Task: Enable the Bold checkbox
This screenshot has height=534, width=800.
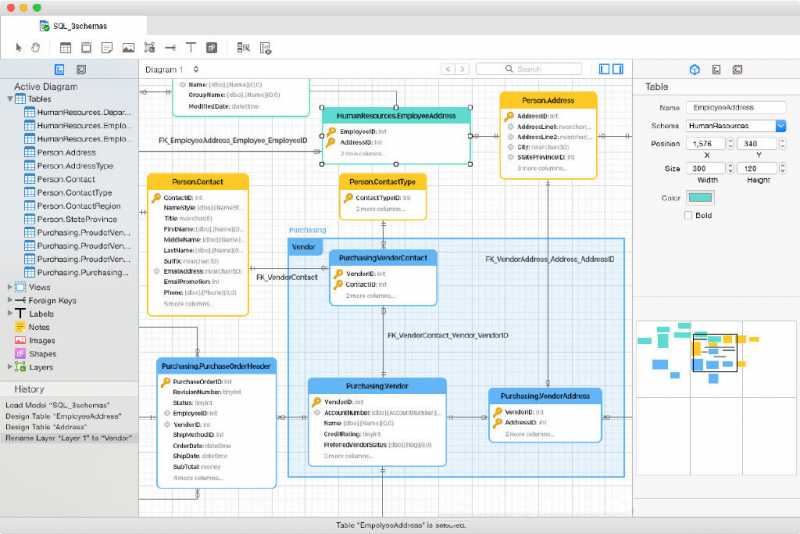Action: tap(689, 215)
